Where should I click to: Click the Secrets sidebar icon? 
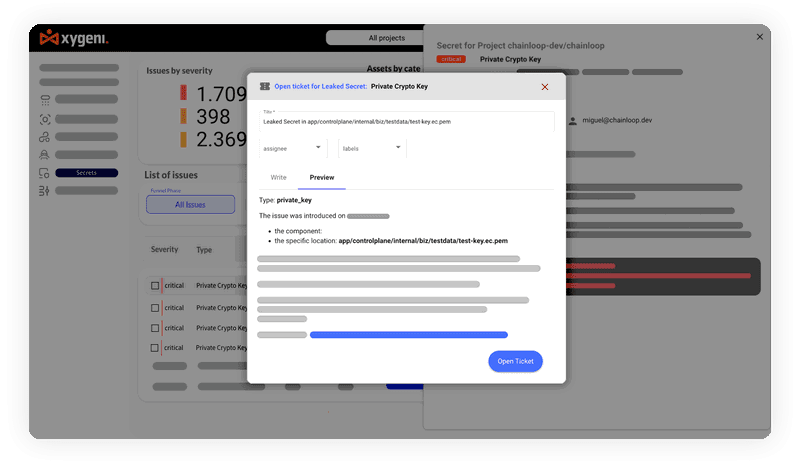[x=44, y=173]
